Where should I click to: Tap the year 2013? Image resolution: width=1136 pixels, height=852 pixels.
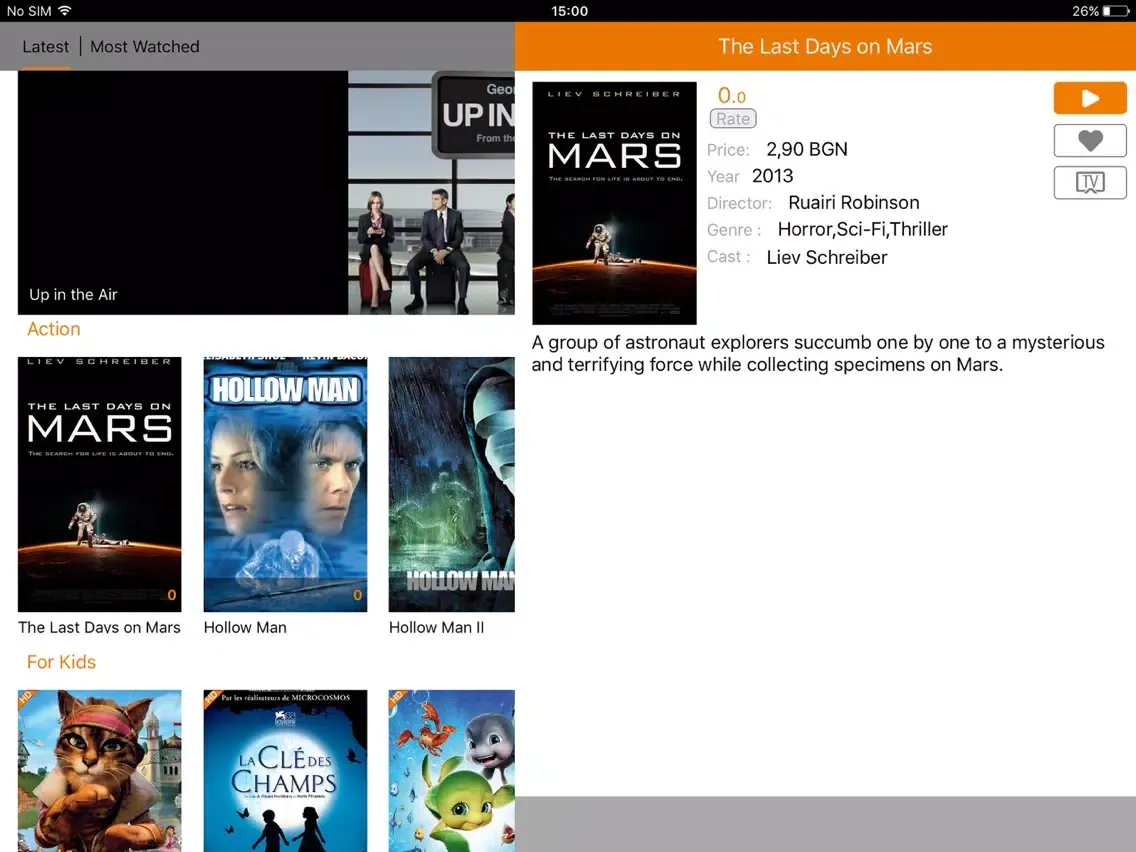(772, 176)
